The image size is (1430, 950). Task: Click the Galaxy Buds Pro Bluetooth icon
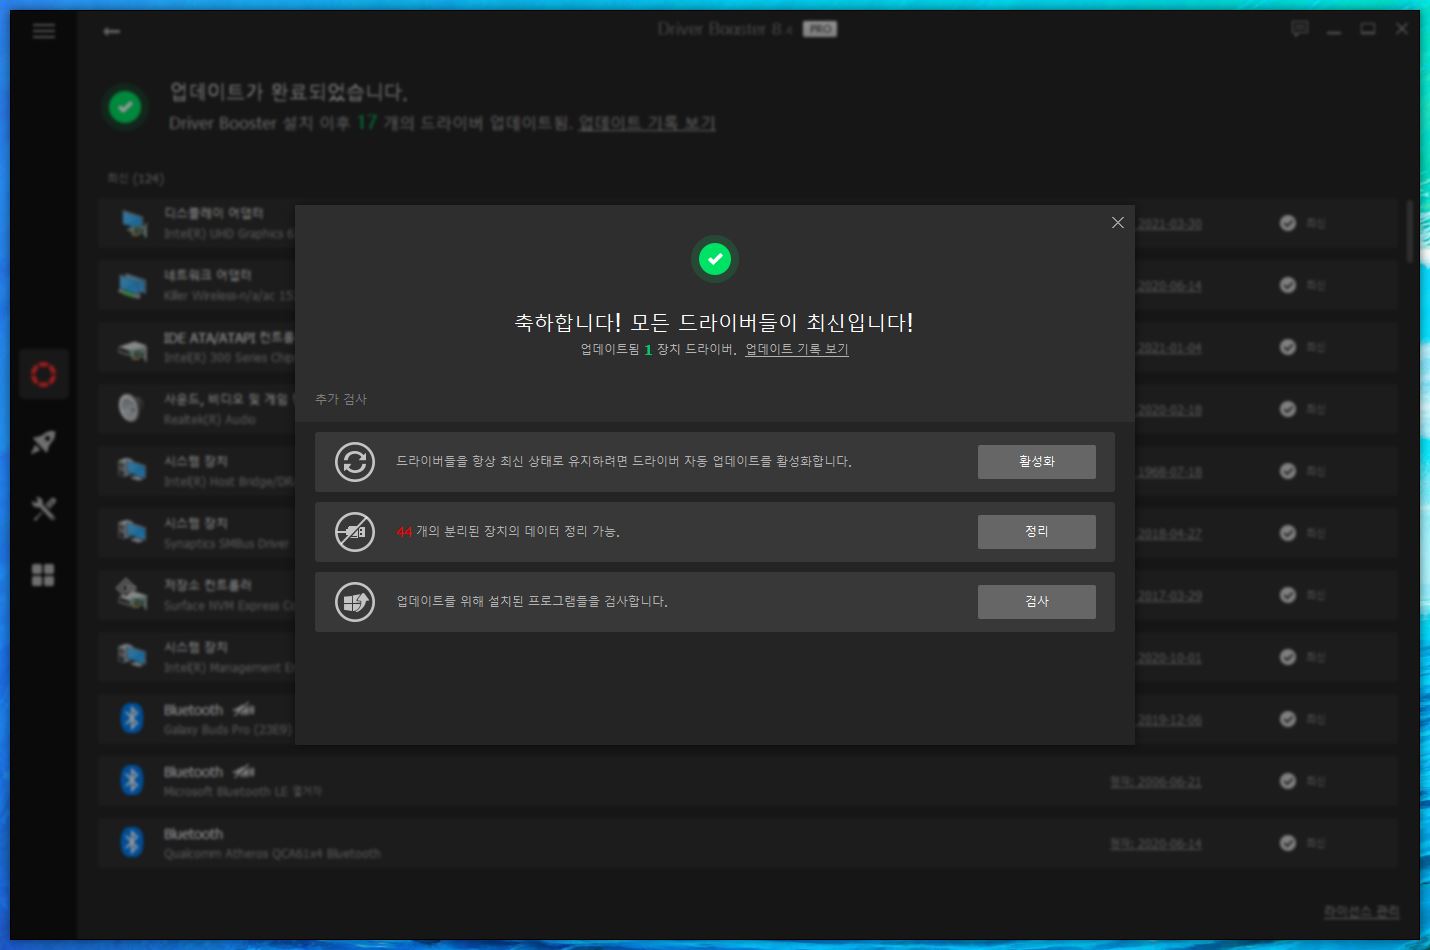tap(132, 718)
